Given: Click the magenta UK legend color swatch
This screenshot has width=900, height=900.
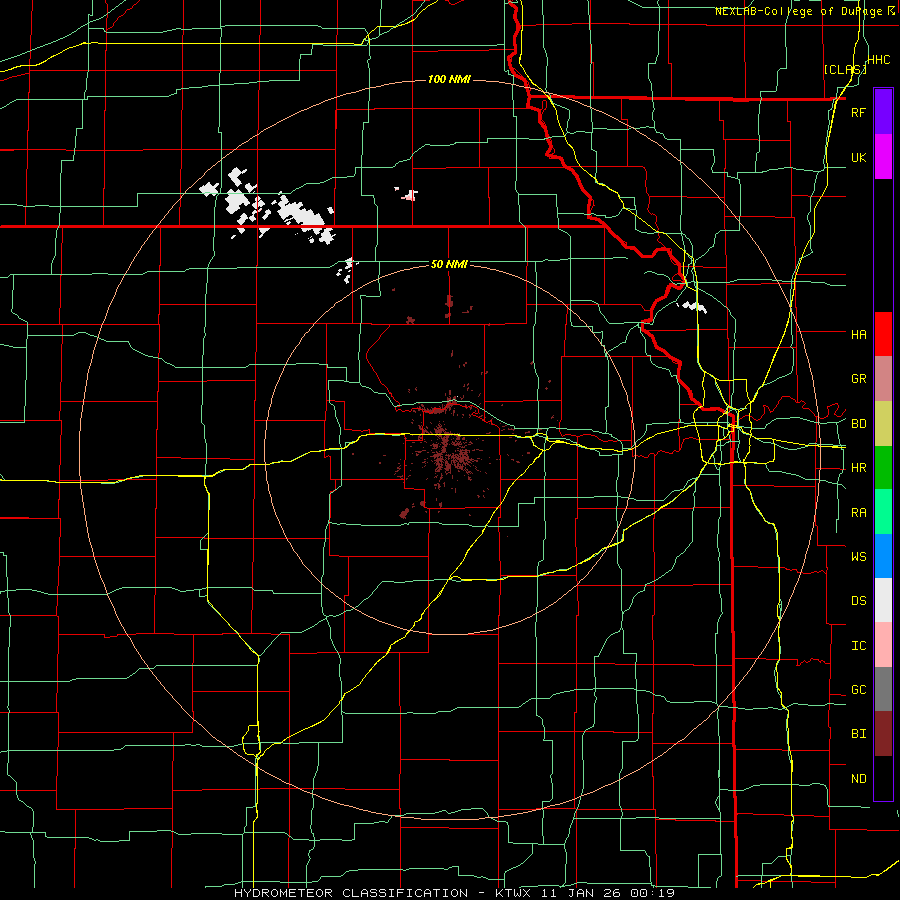Looking at the screenshot, I should 883,157.
